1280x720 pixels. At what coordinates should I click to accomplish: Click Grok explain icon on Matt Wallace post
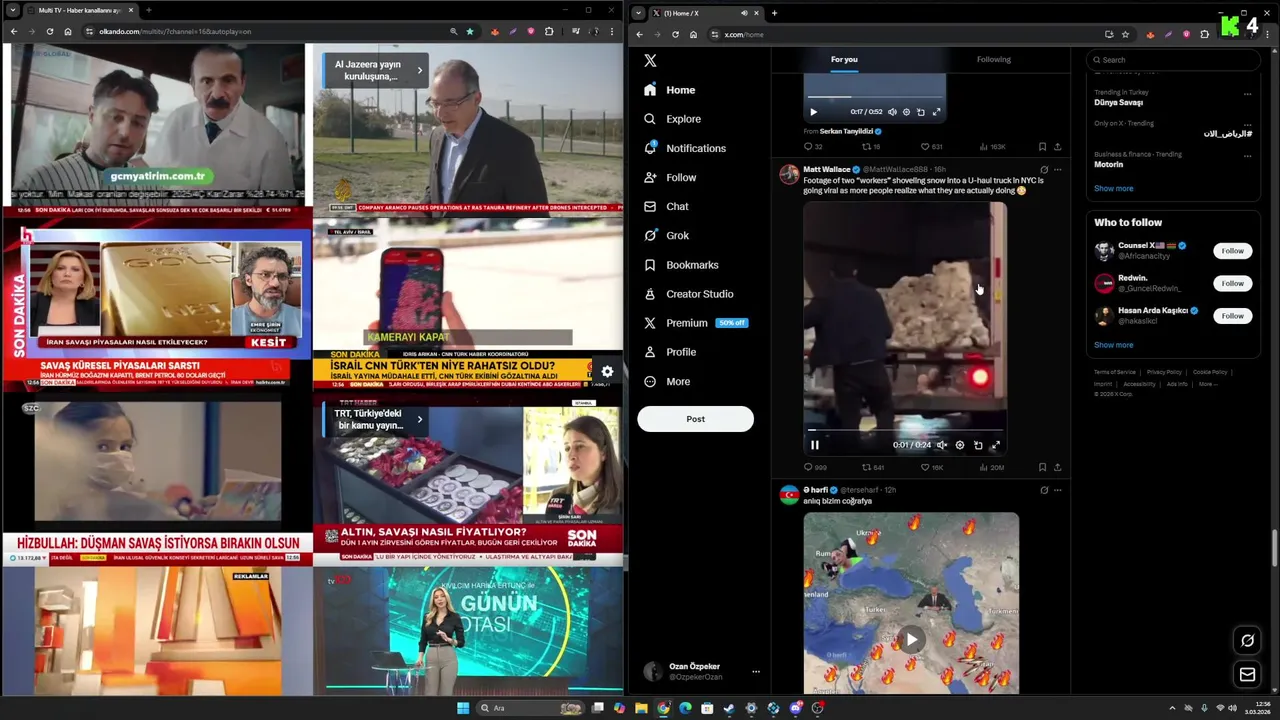[x=1044, y=169]
